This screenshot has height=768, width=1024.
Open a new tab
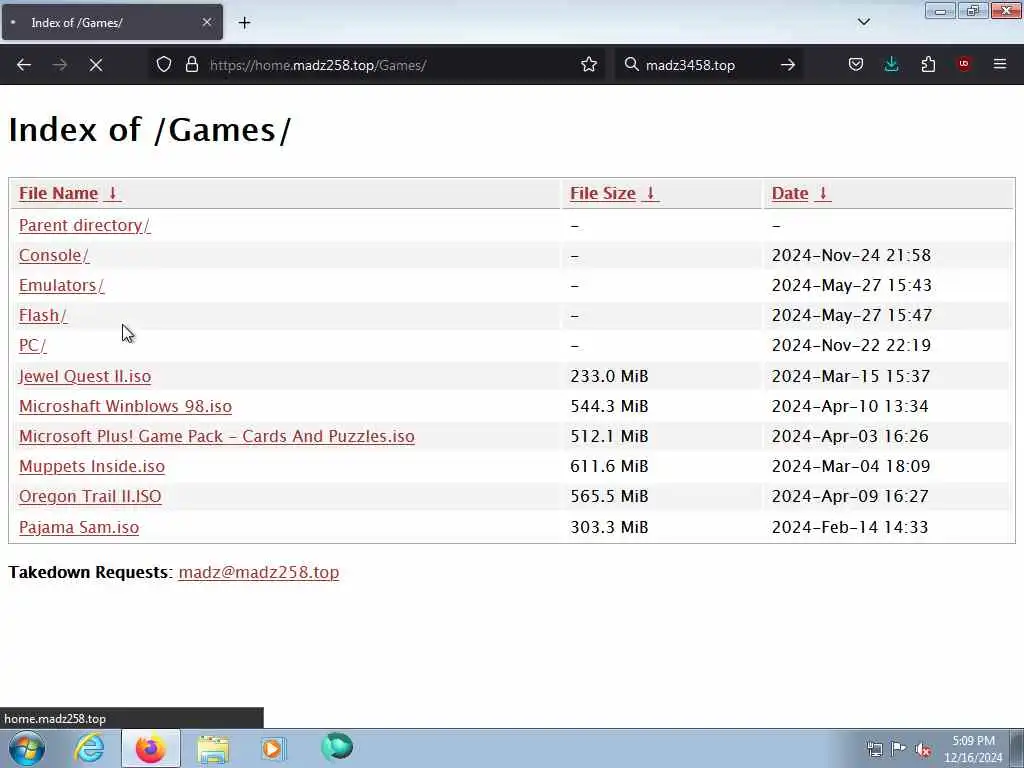244,22
